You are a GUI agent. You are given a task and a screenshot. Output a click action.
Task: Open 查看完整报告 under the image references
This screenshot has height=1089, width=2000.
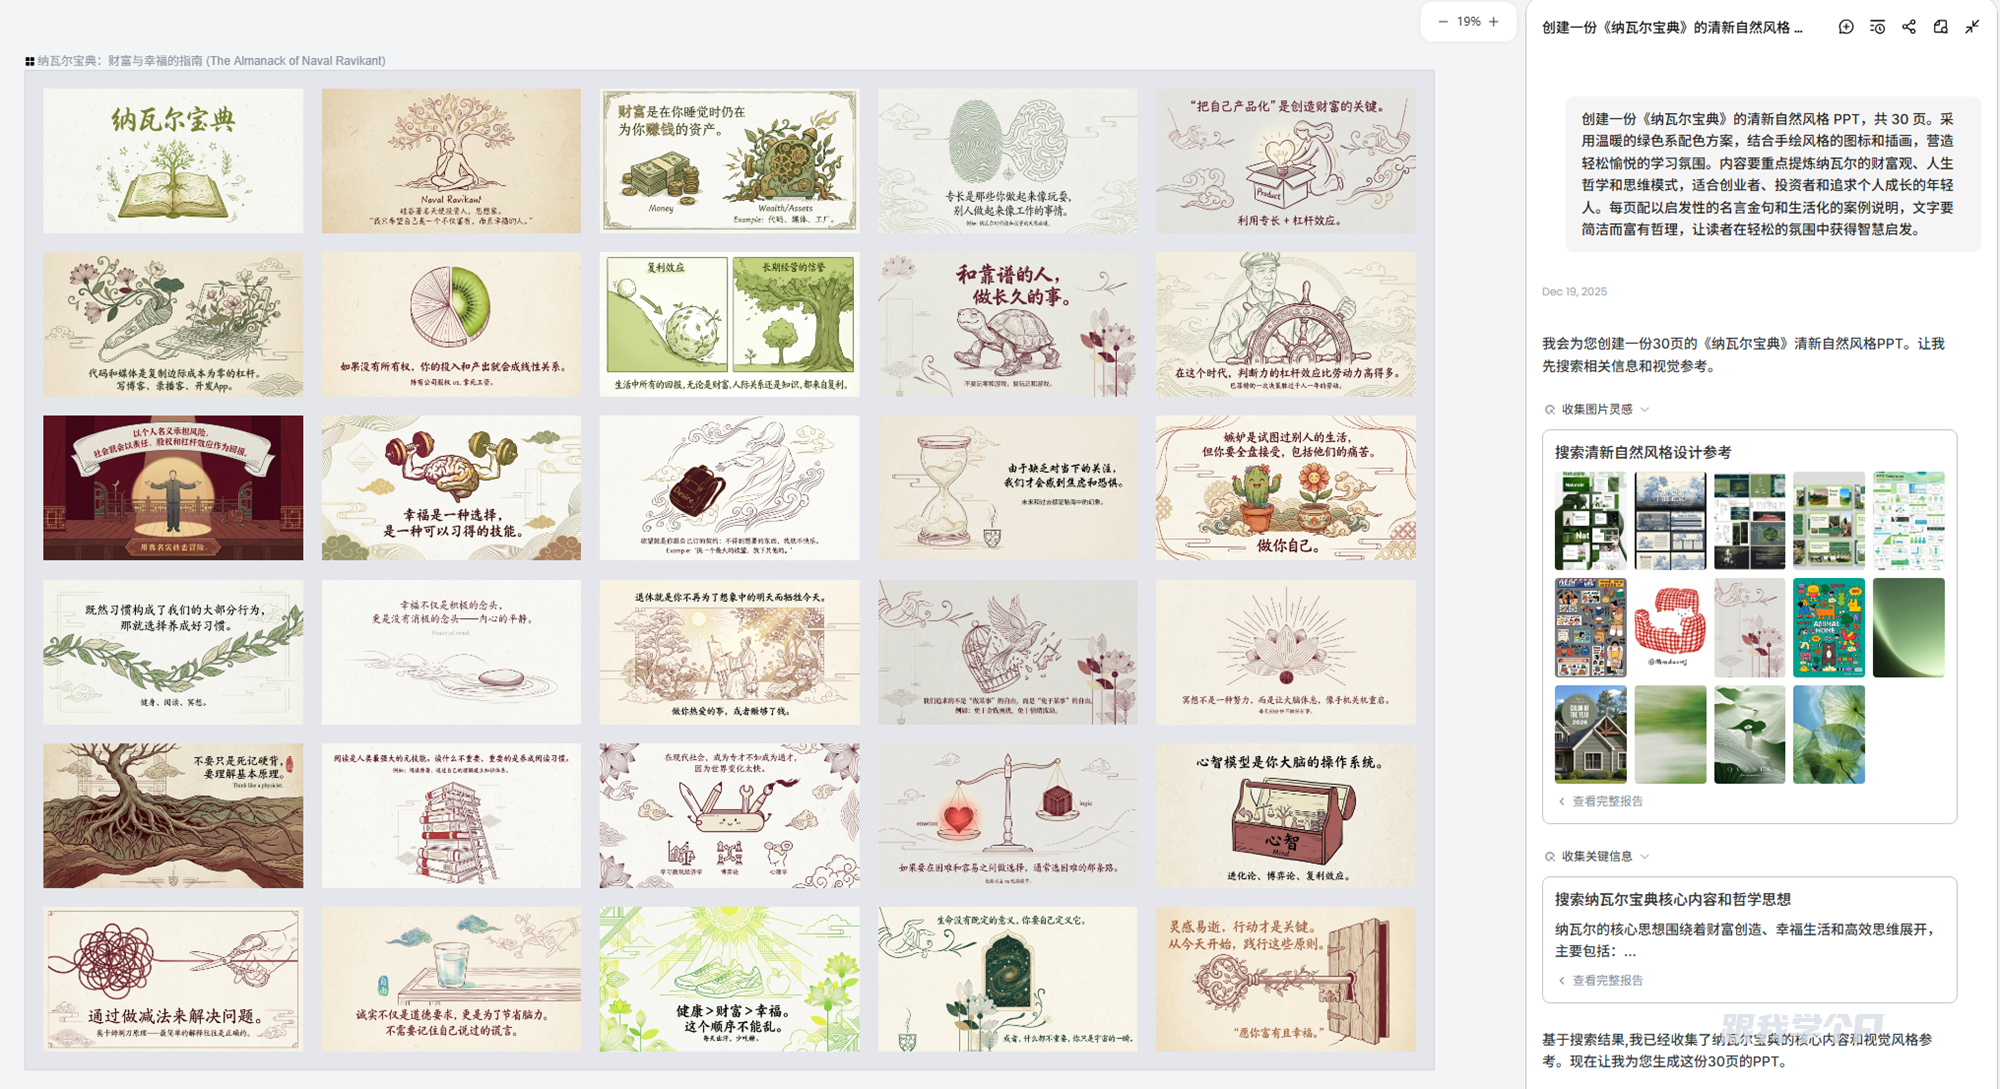1606,801
